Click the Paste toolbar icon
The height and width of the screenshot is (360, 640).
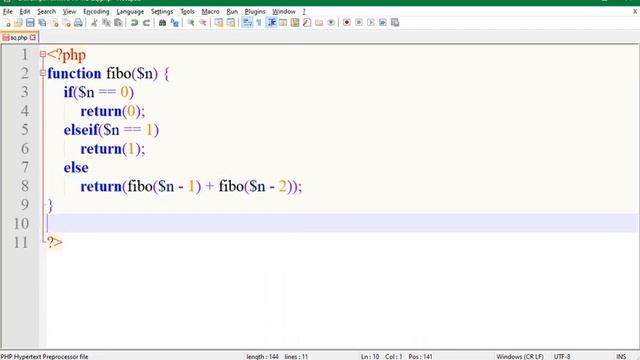click(x=118, y=23)
